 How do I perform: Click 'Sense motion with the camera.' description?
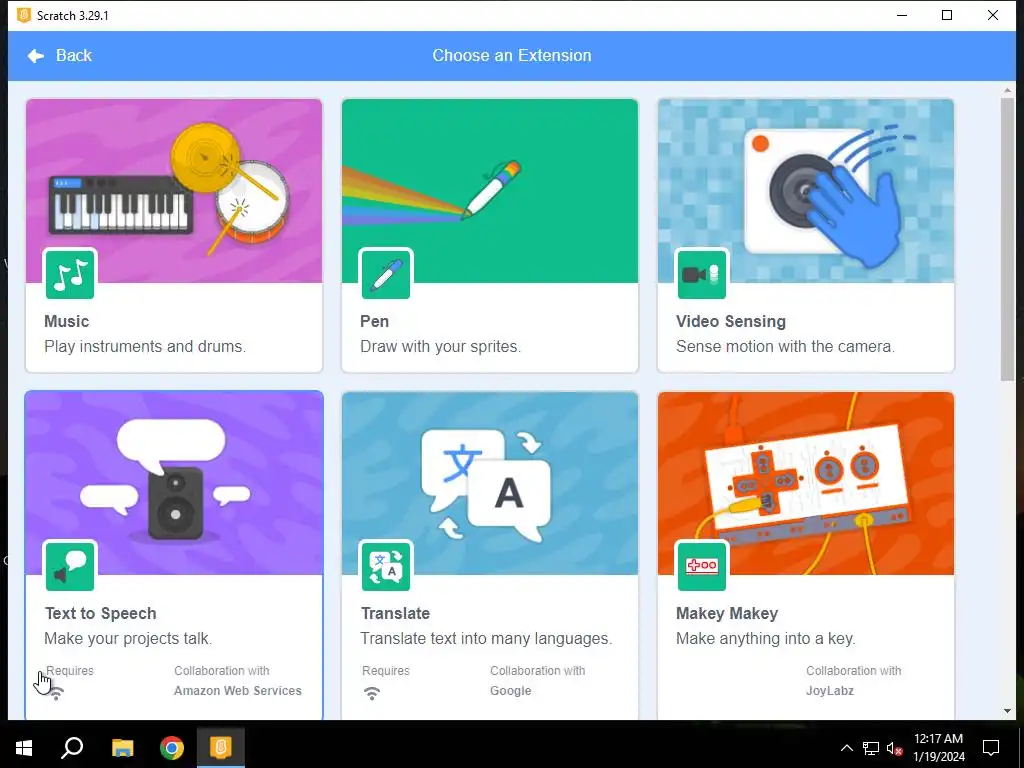pos(785,346)
